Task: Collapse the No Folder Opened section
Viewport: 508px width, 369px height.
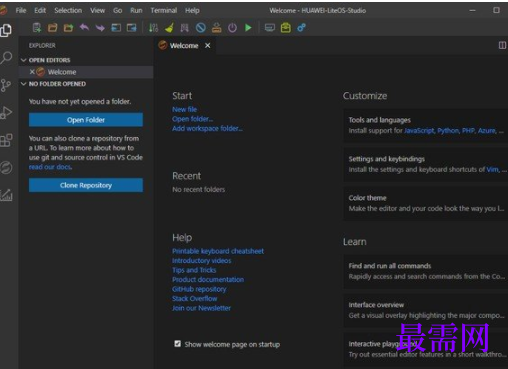Action: pyautogui.click(x=53, y=84)
